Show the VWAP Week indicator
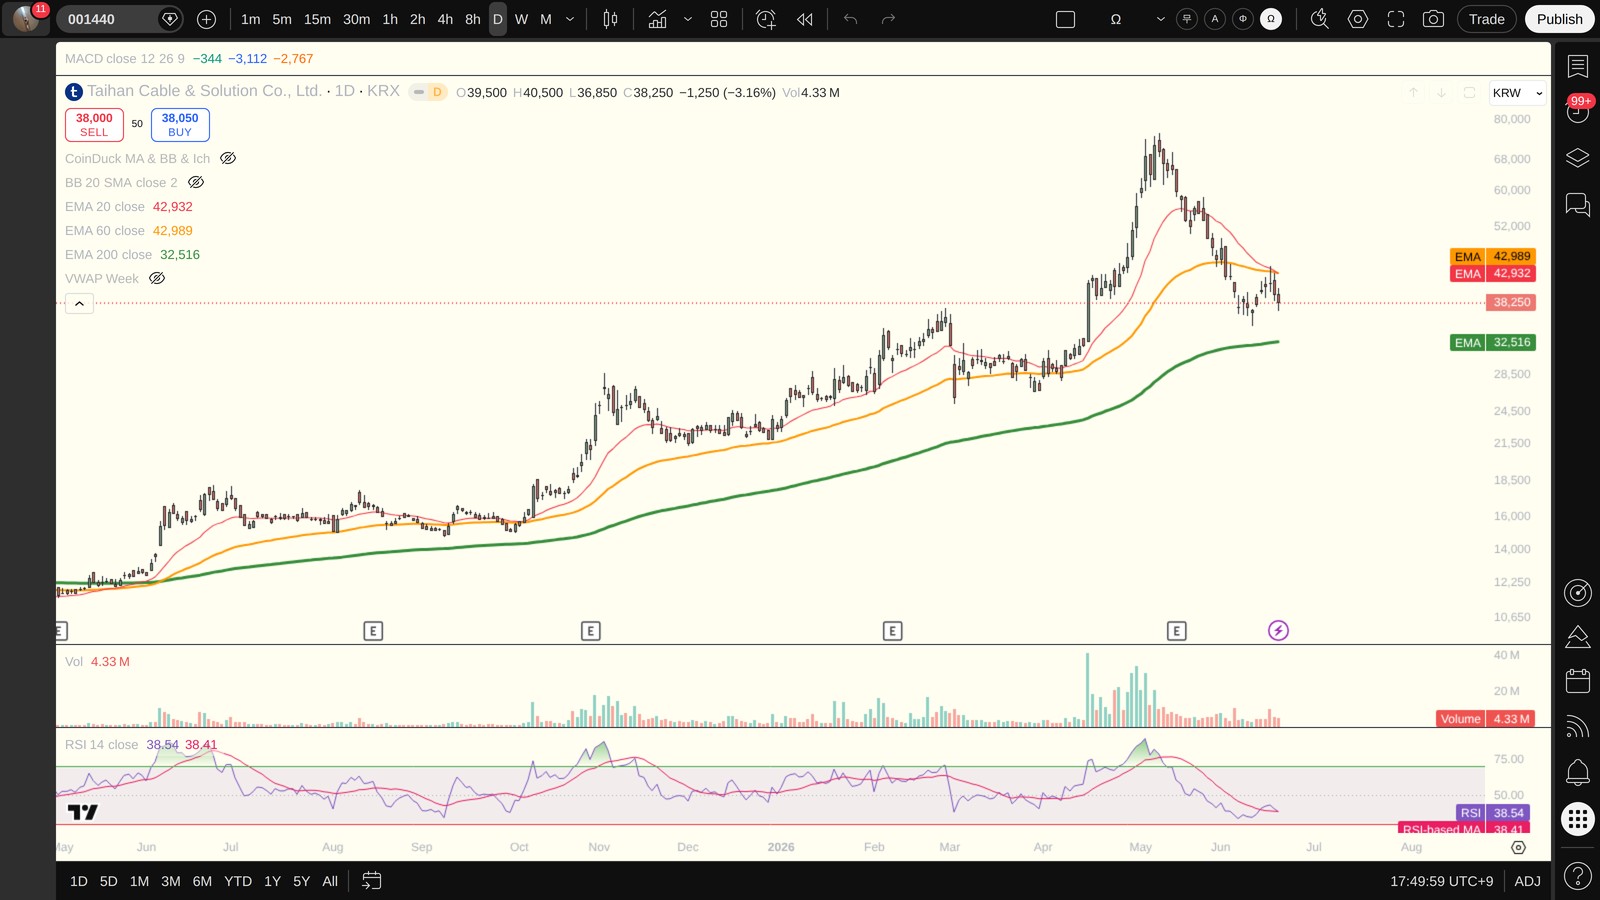1600x900 pixels. coord(157,278)
